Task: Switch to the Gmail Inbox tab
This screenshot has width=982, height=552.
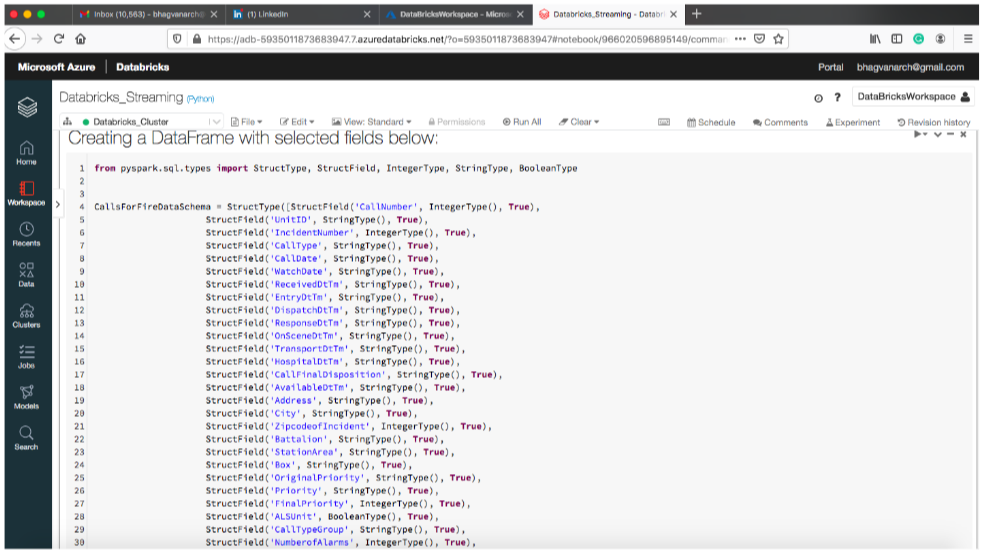Action: click(147, 14)
